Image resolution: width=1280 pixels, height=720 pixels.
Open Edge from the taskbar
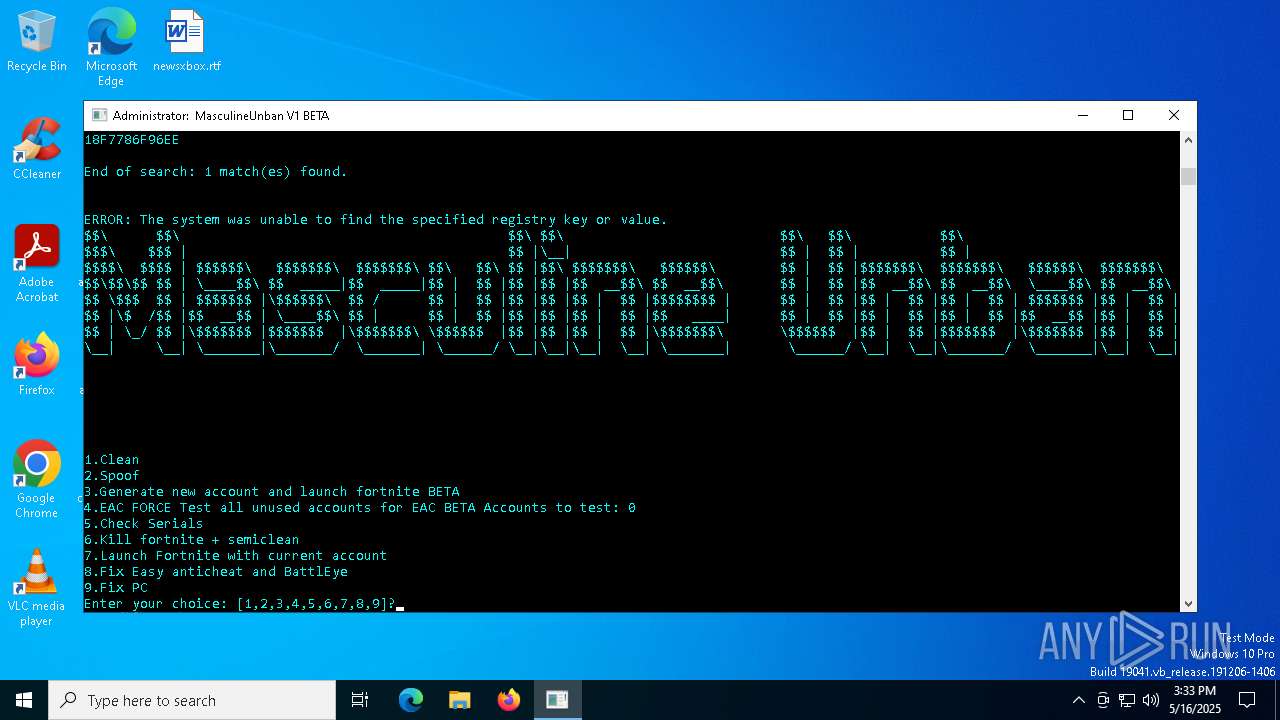[x=411, y=700]
